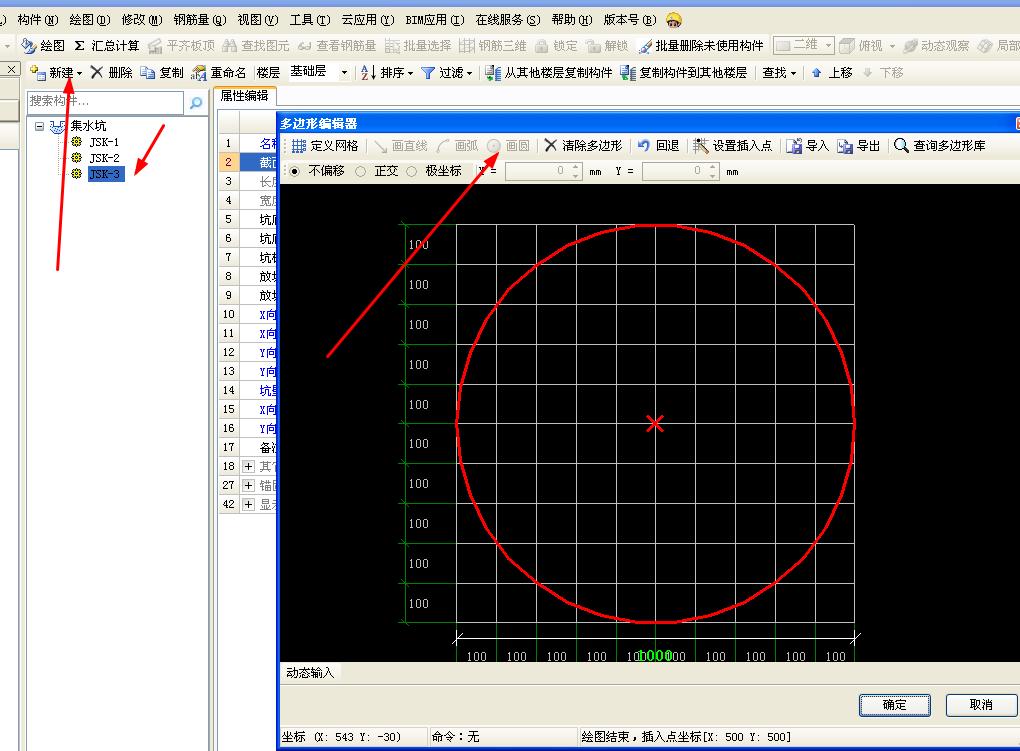This screenshot has height=751, width=1020.
Task: Click 批量删除未使用构件
Action: coord(701,46)
